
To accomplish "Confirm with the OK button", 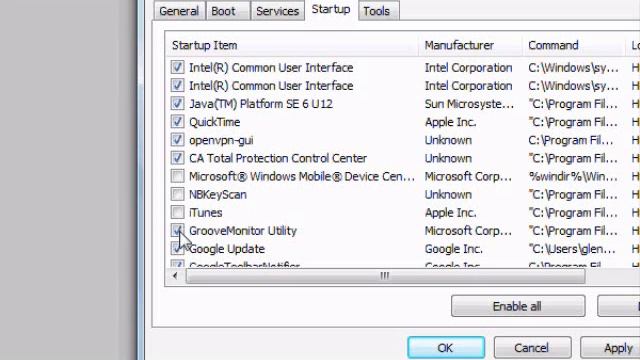I will point(446,348).
